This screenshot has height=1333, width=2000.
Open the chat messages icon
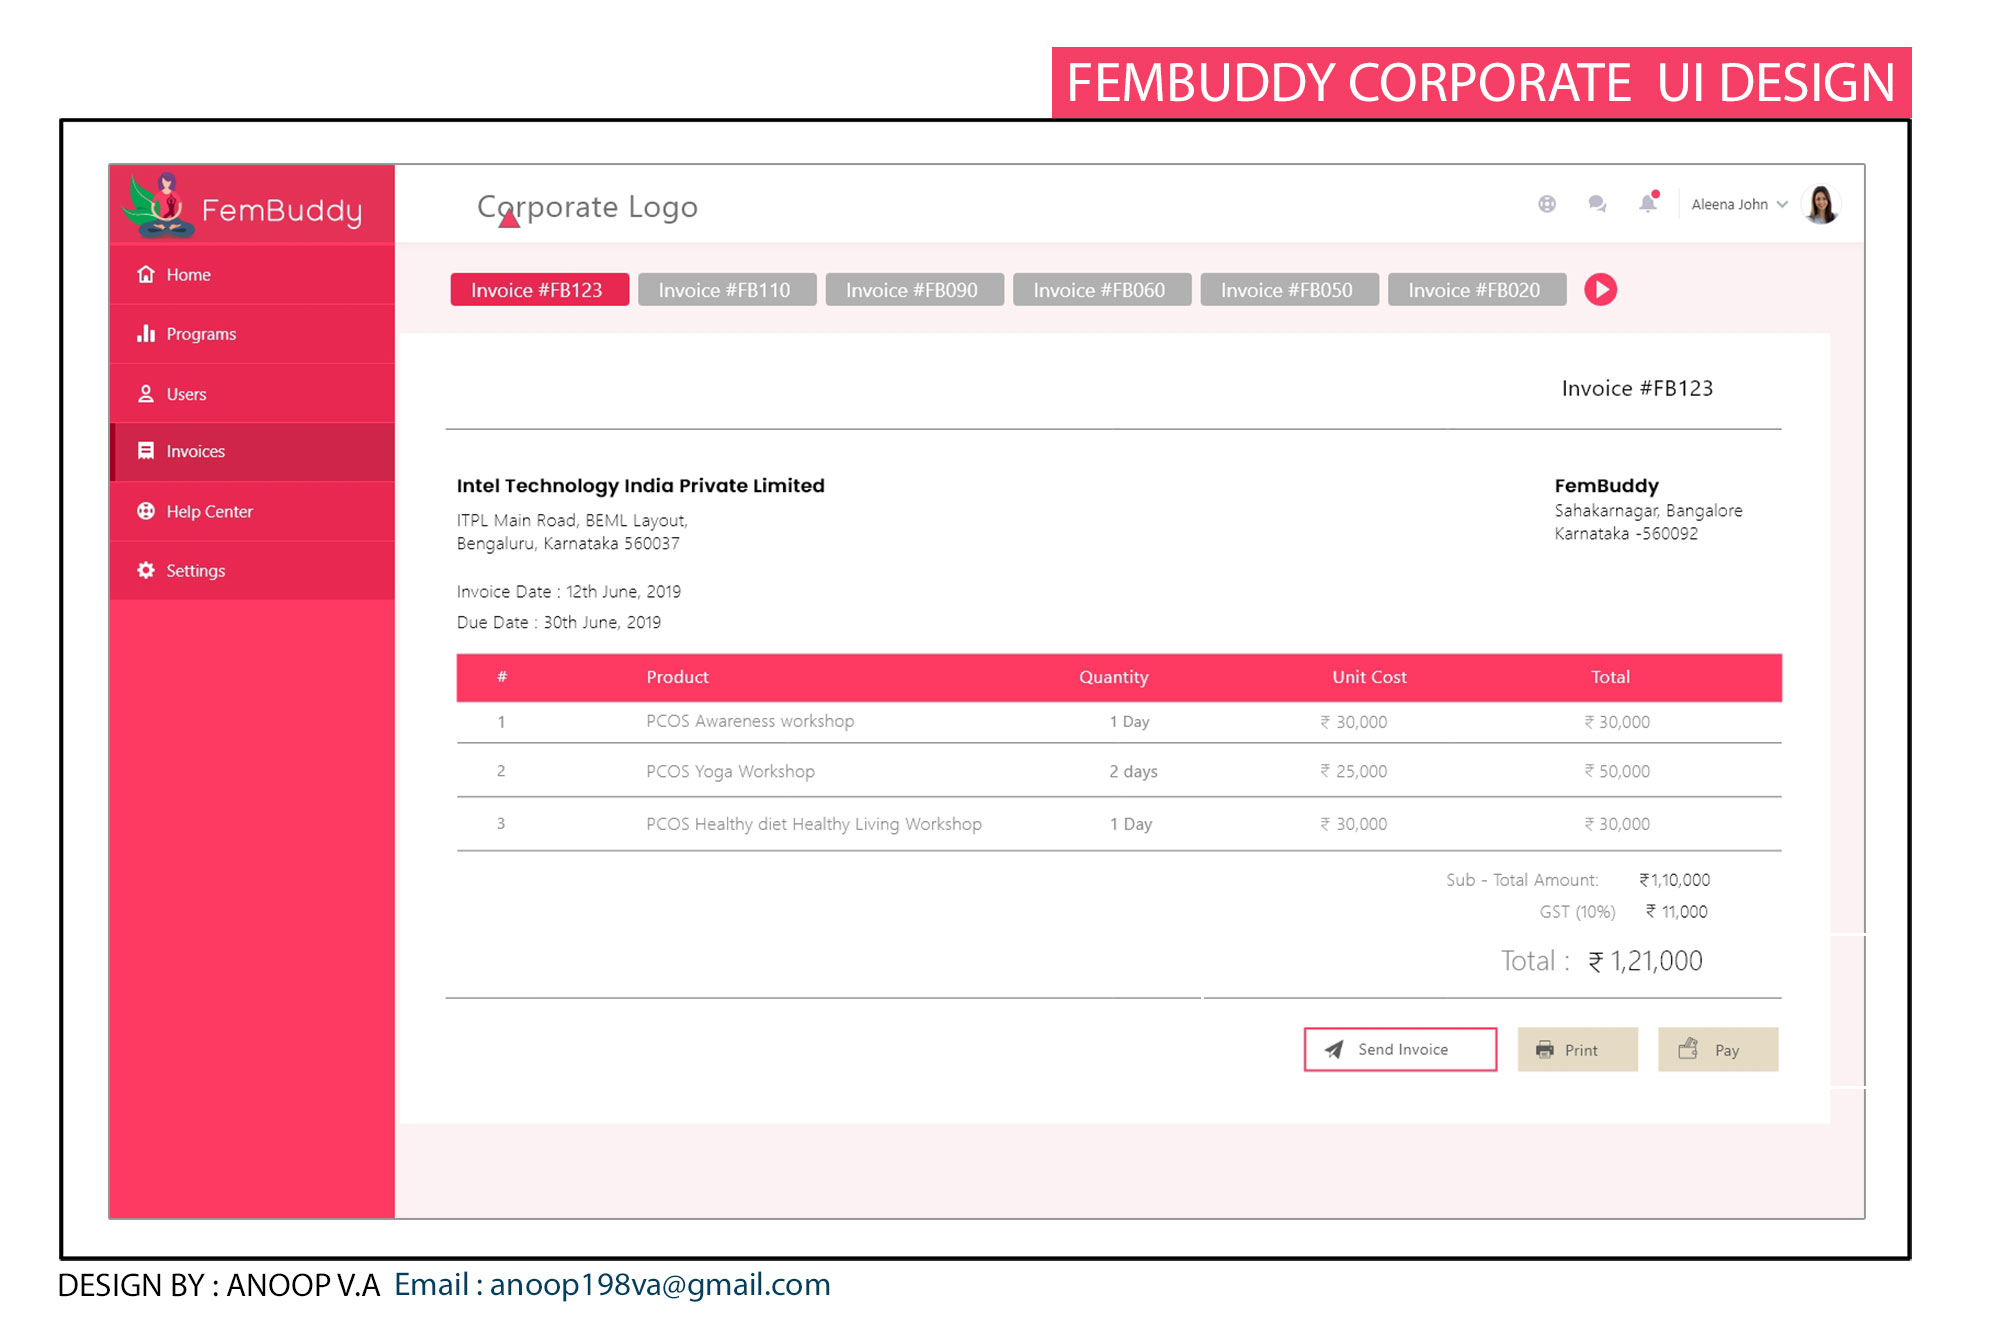click(1597, 204)
